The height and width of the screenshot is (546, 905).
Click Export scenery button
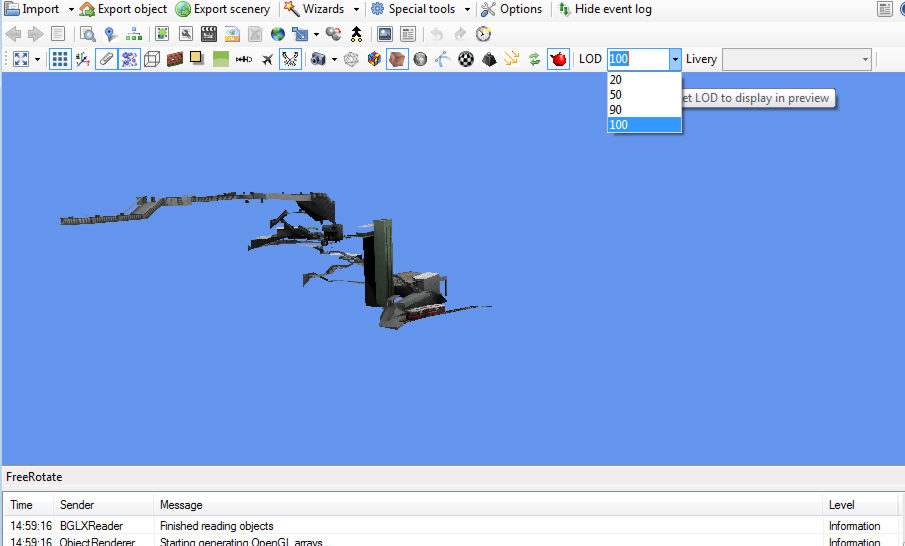point(223,9)
